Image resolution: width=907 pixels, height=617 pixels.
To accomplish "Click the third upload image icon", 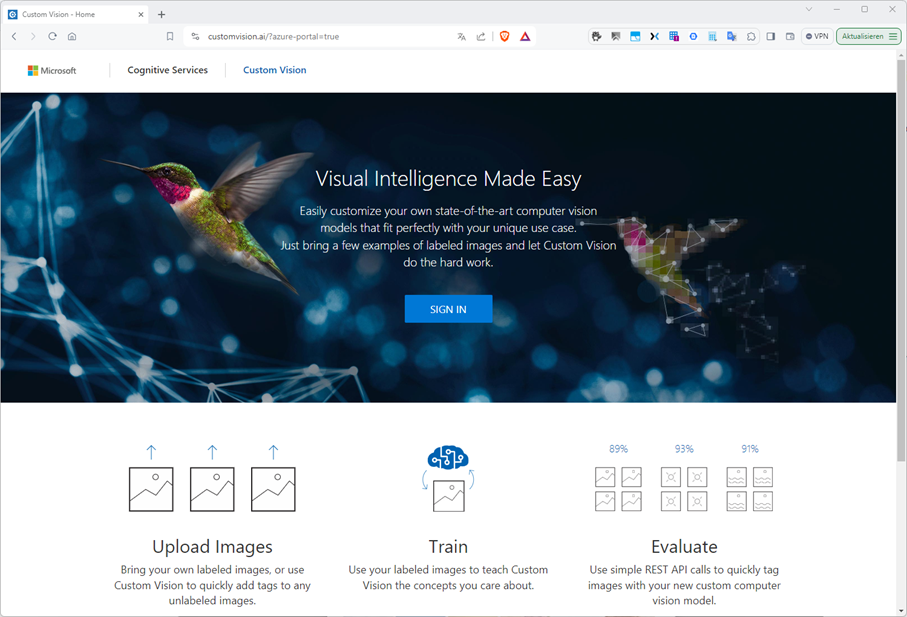I will pyautogui.click(x=273, y=489).
